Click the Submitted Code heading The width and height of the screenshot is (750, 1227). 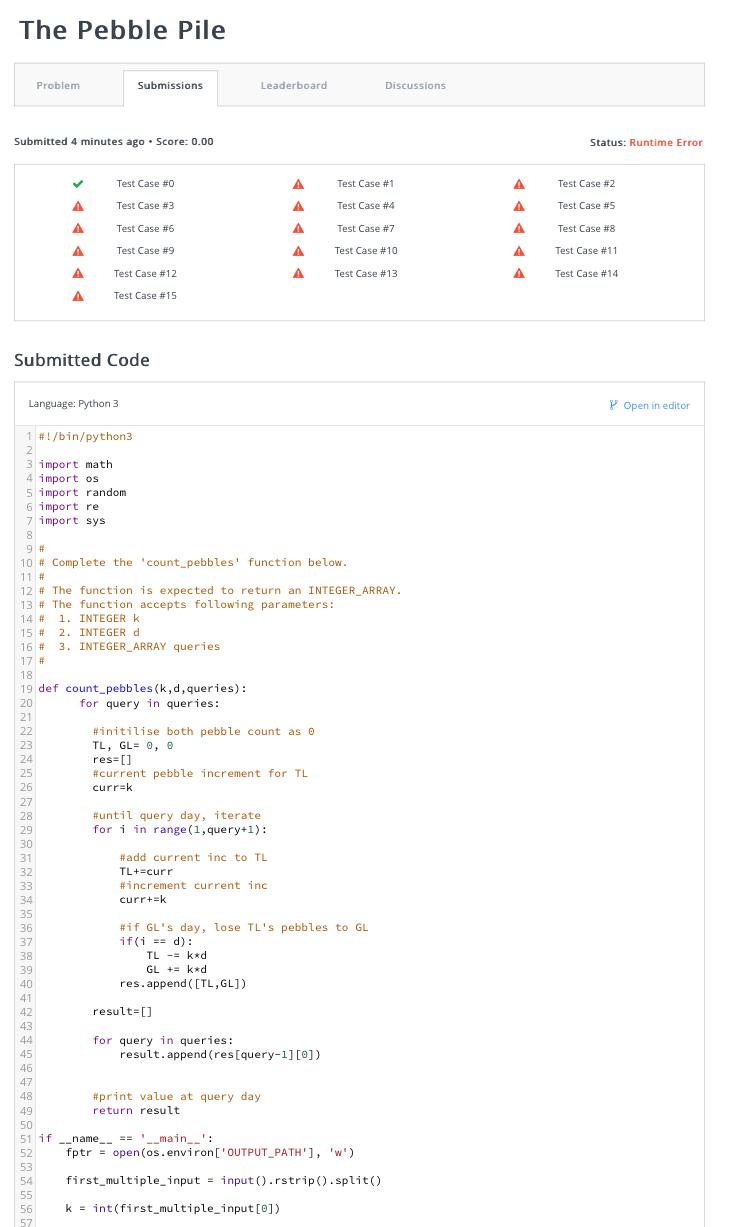tap(82, 360)
